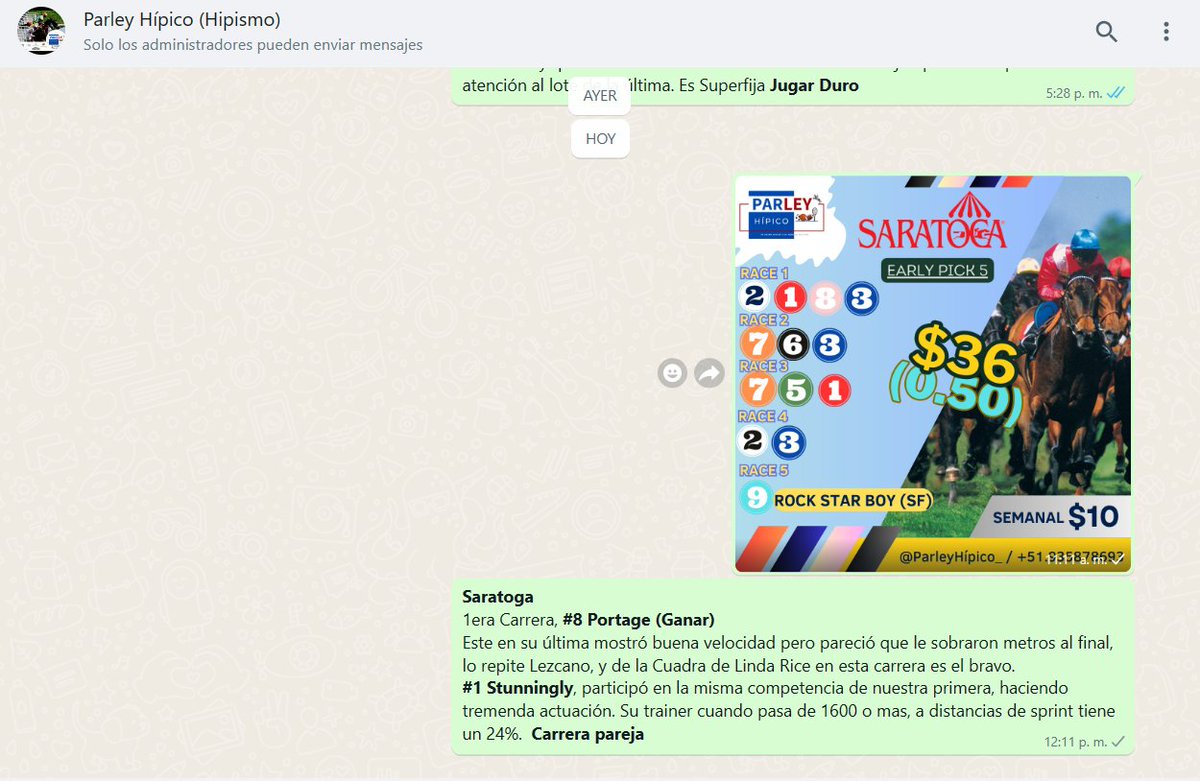Image resolution: width=1200 pixels, height=781 pixels.
Task: Click the 5:28 p. m. message timestamp
Action: pyautogui.click(x=1074, y=93)
